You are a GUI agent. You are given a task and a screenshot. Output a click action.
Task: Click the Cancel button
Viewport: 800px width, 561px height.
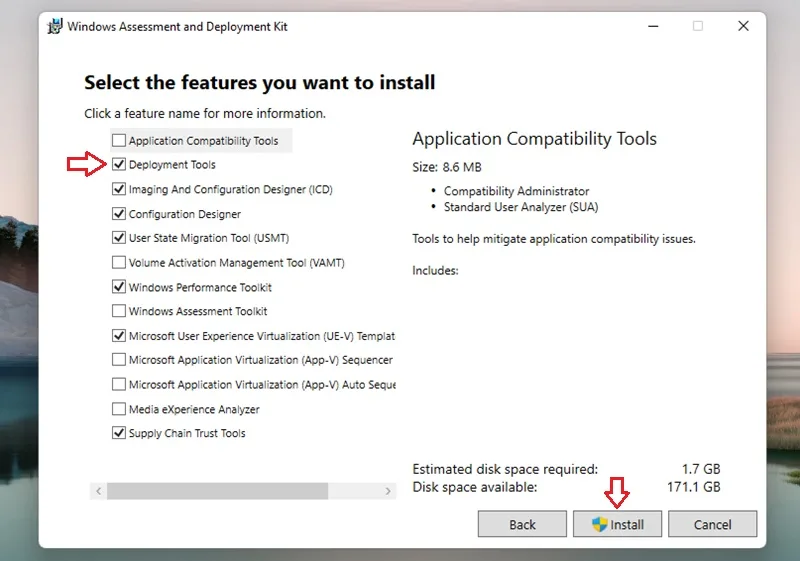[712, 524]
